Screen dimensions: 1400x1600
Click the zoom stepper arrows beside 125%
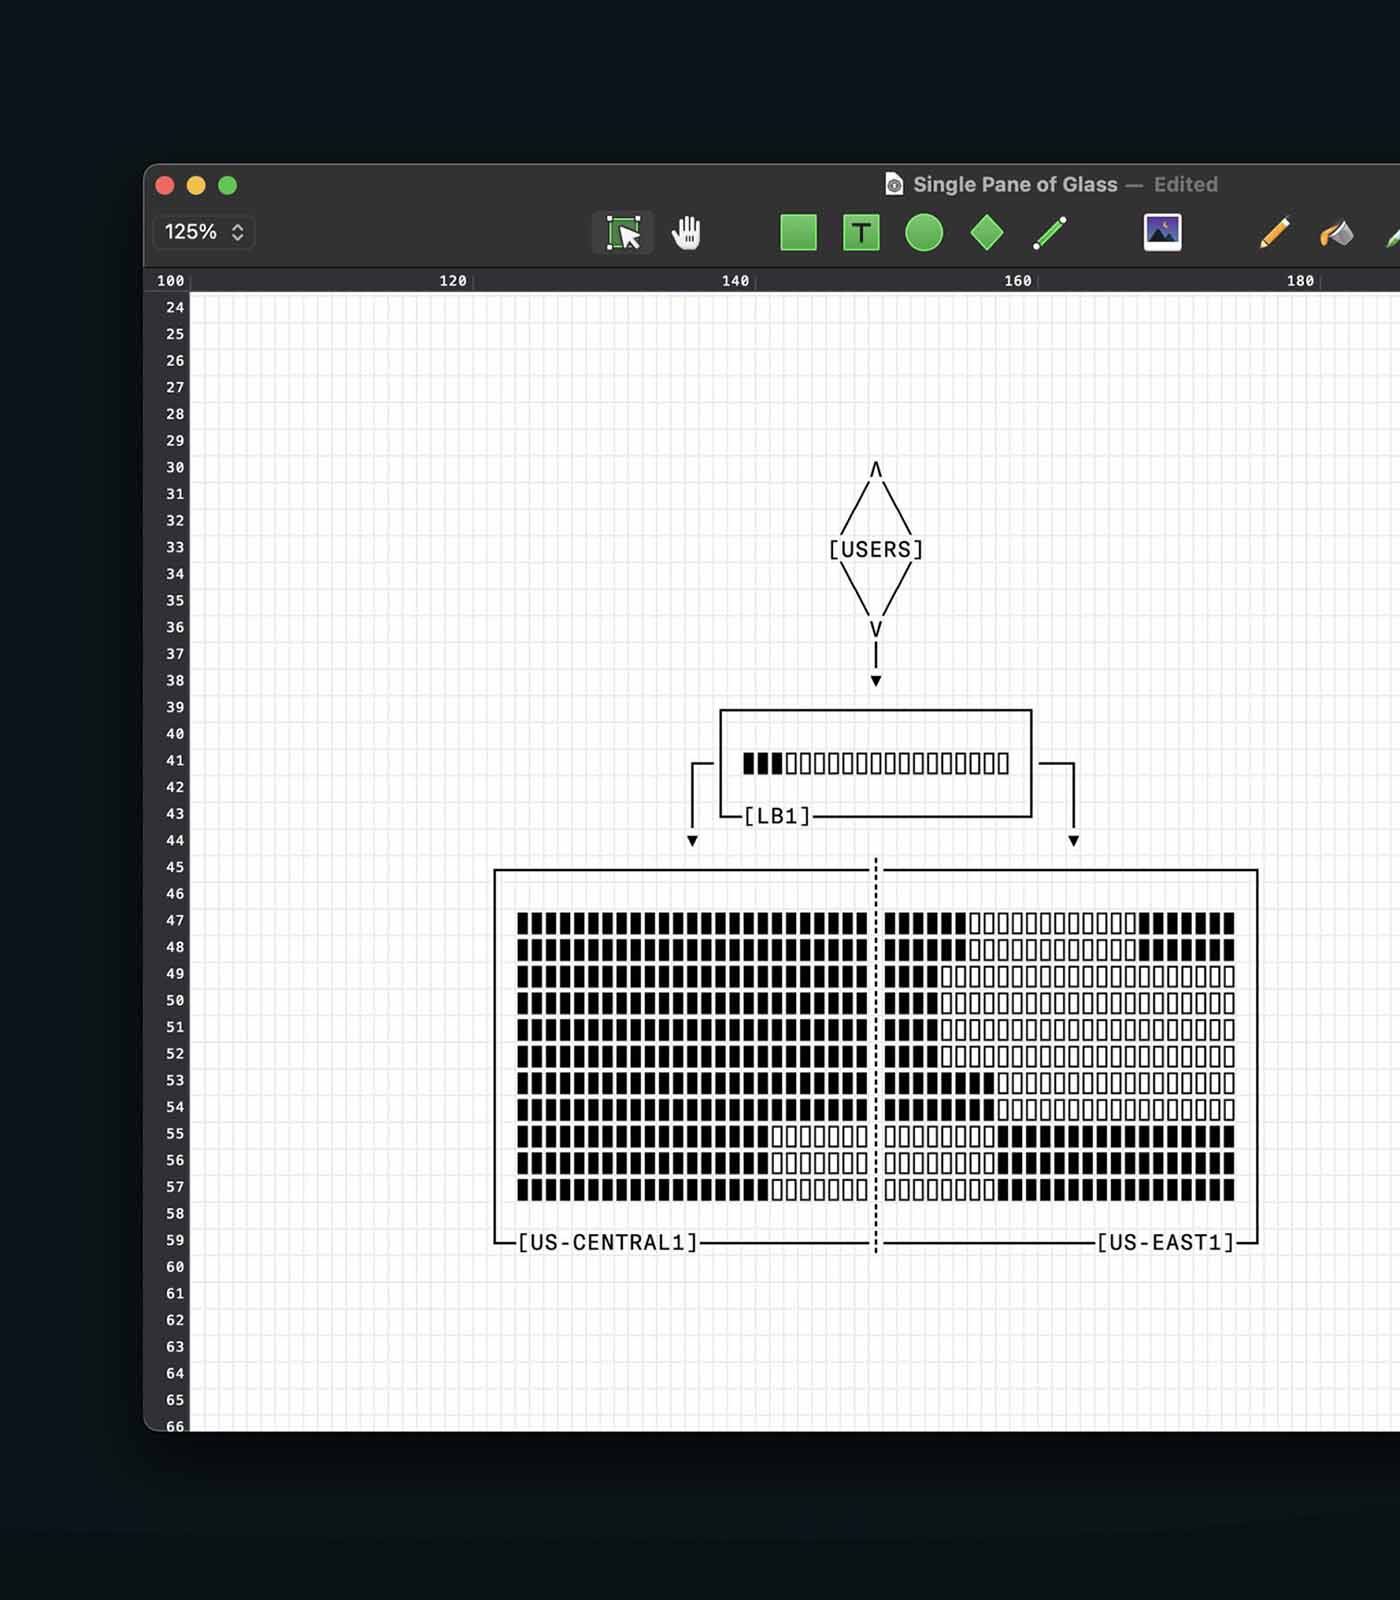tap(238, 232)
